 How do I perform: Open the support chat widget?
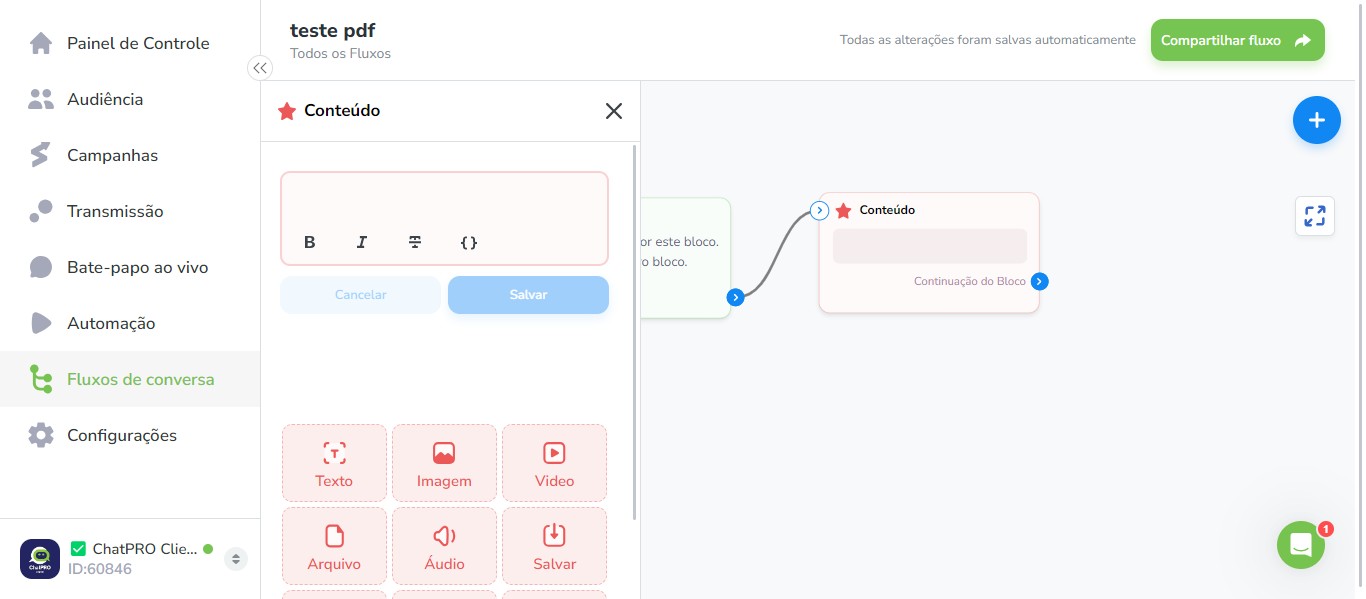pos(1300,545)
